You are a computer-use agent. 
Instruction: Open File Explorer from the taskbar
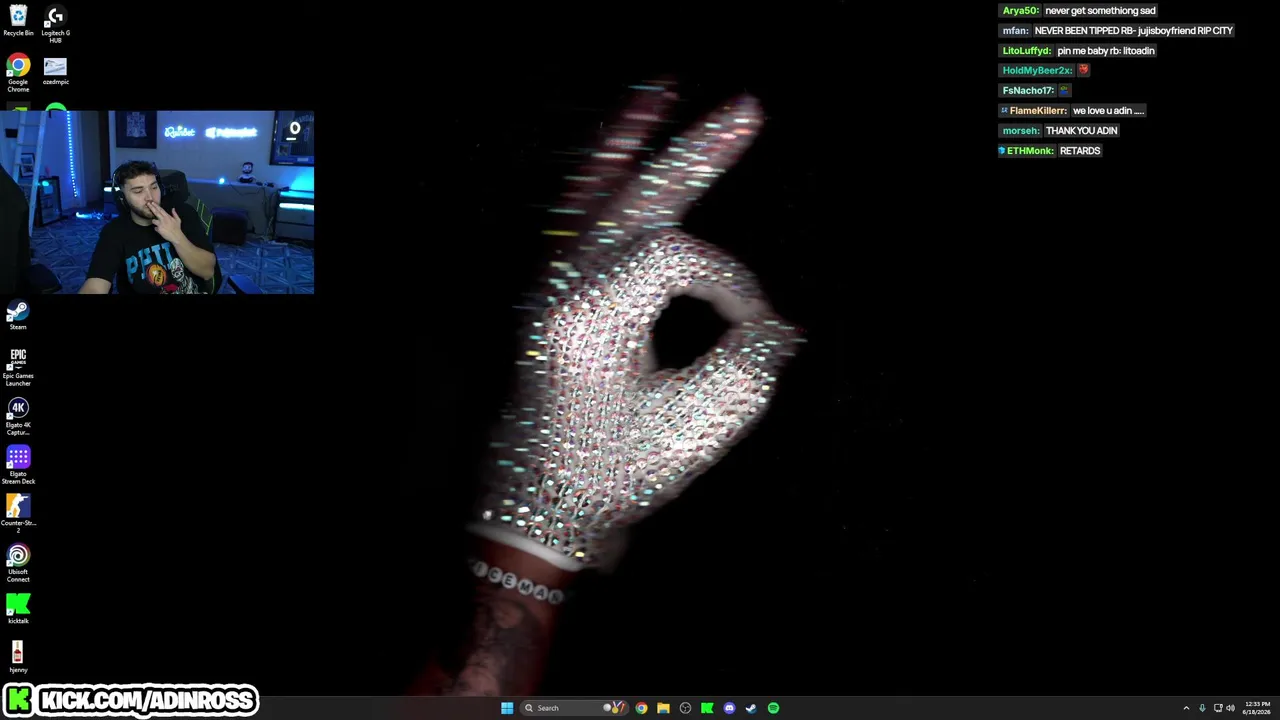tap(663, 708)
